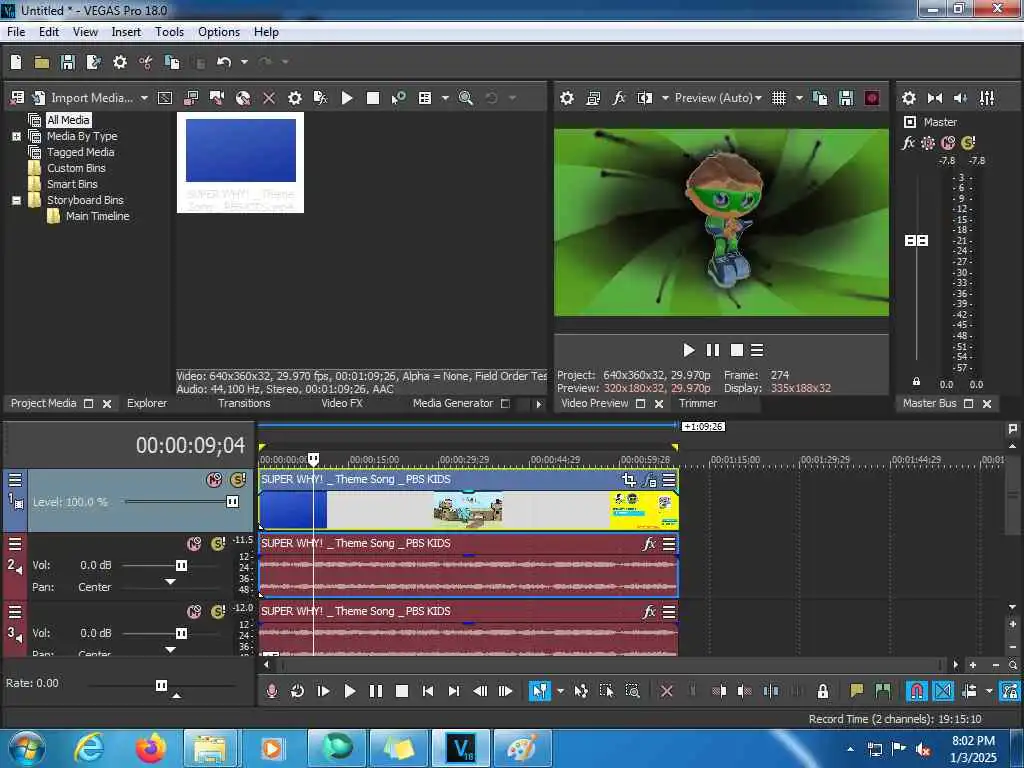Select the Normal edit tool in transport bar
Viewport: 1024px width, 768px height.
point(539,691)
